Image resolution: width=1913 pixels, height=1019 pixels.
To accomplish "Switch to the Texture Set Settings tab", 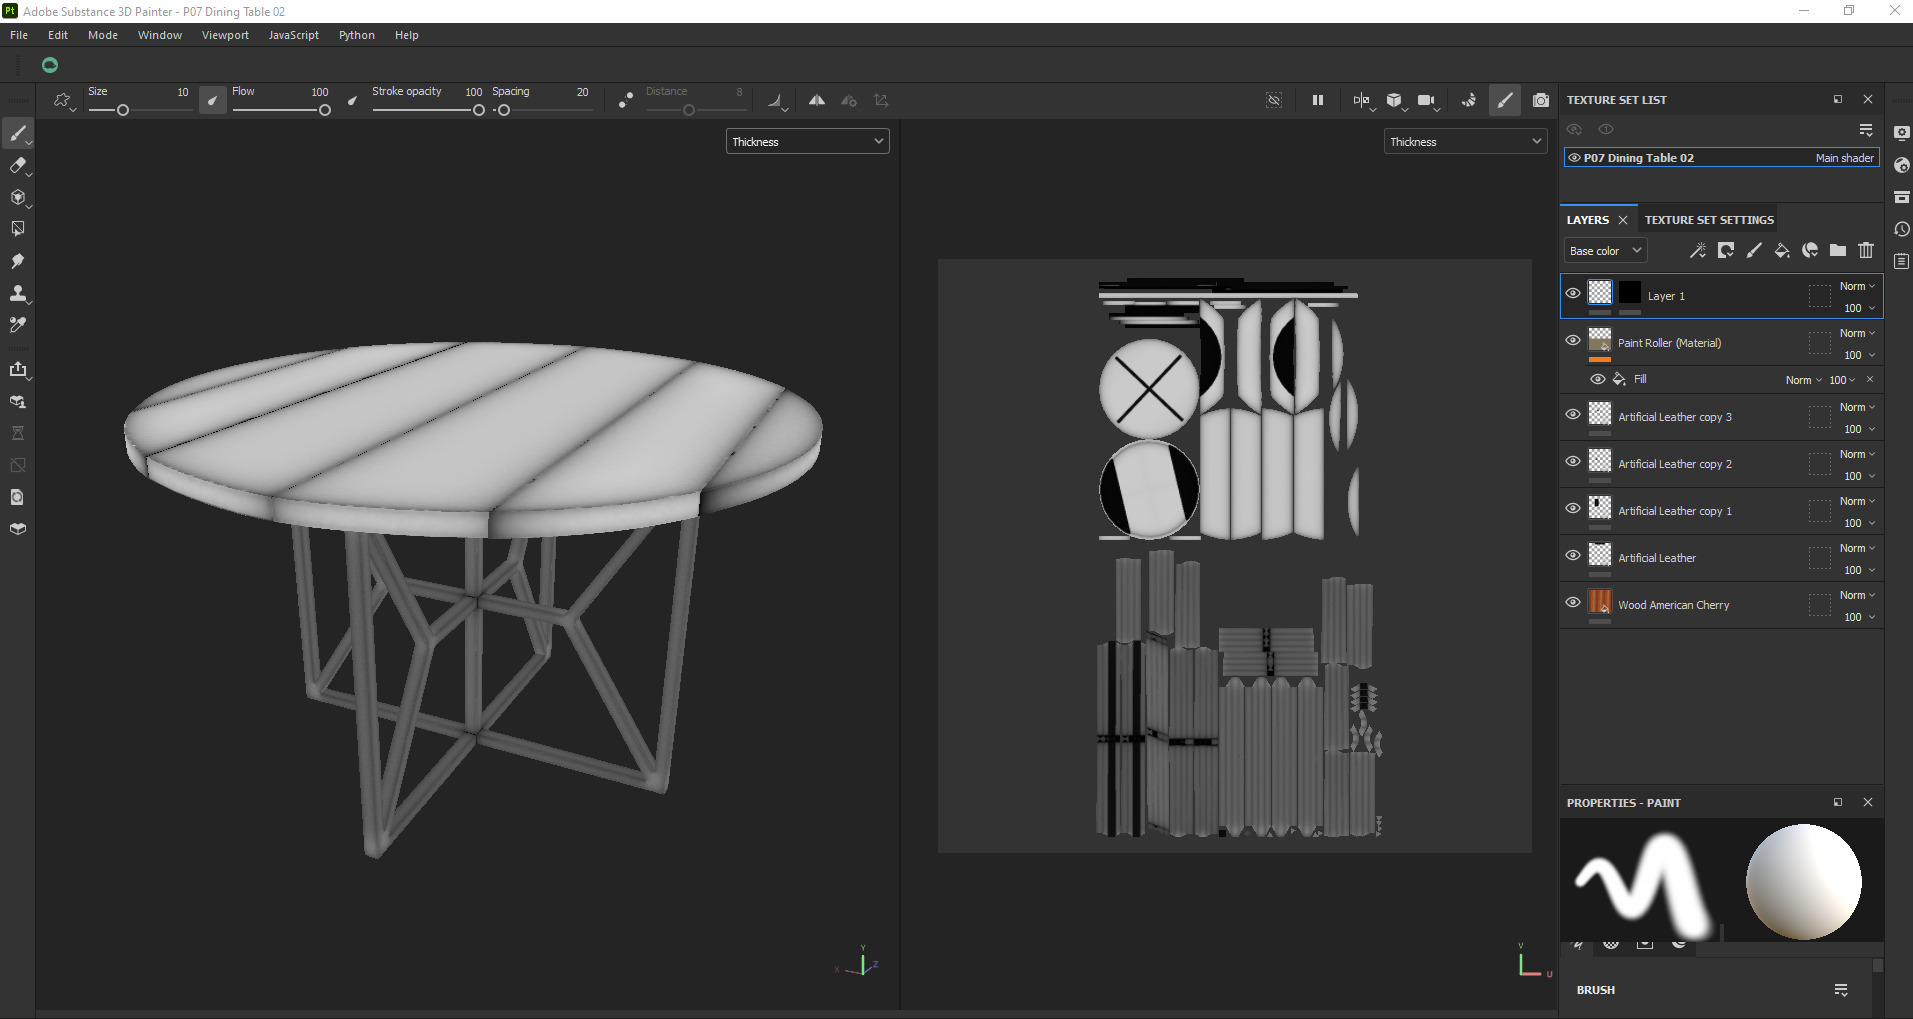I will pyautogui.click(x=1709, y=220).
